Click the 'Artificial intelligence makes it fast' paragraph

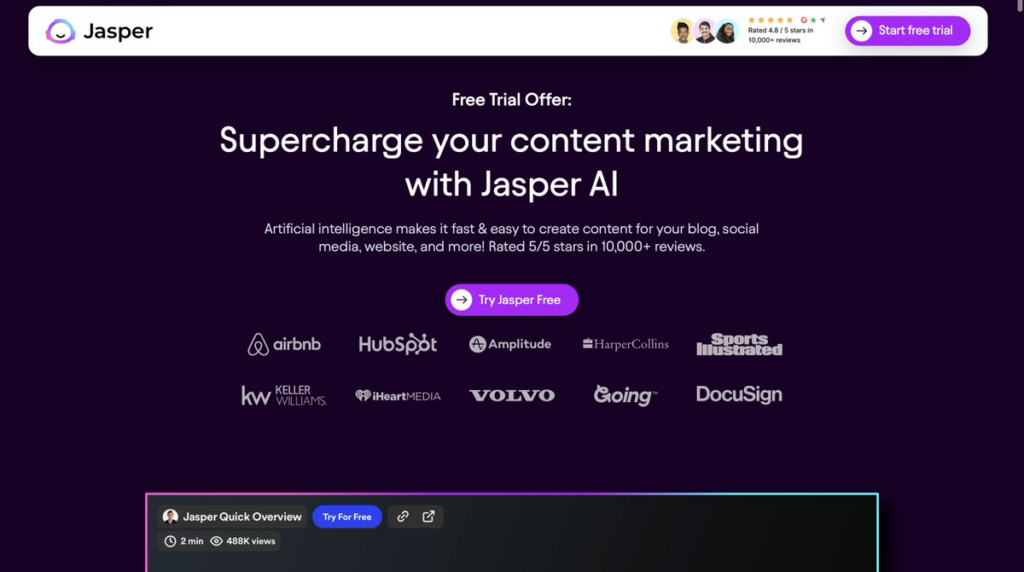tap(511, 238)
